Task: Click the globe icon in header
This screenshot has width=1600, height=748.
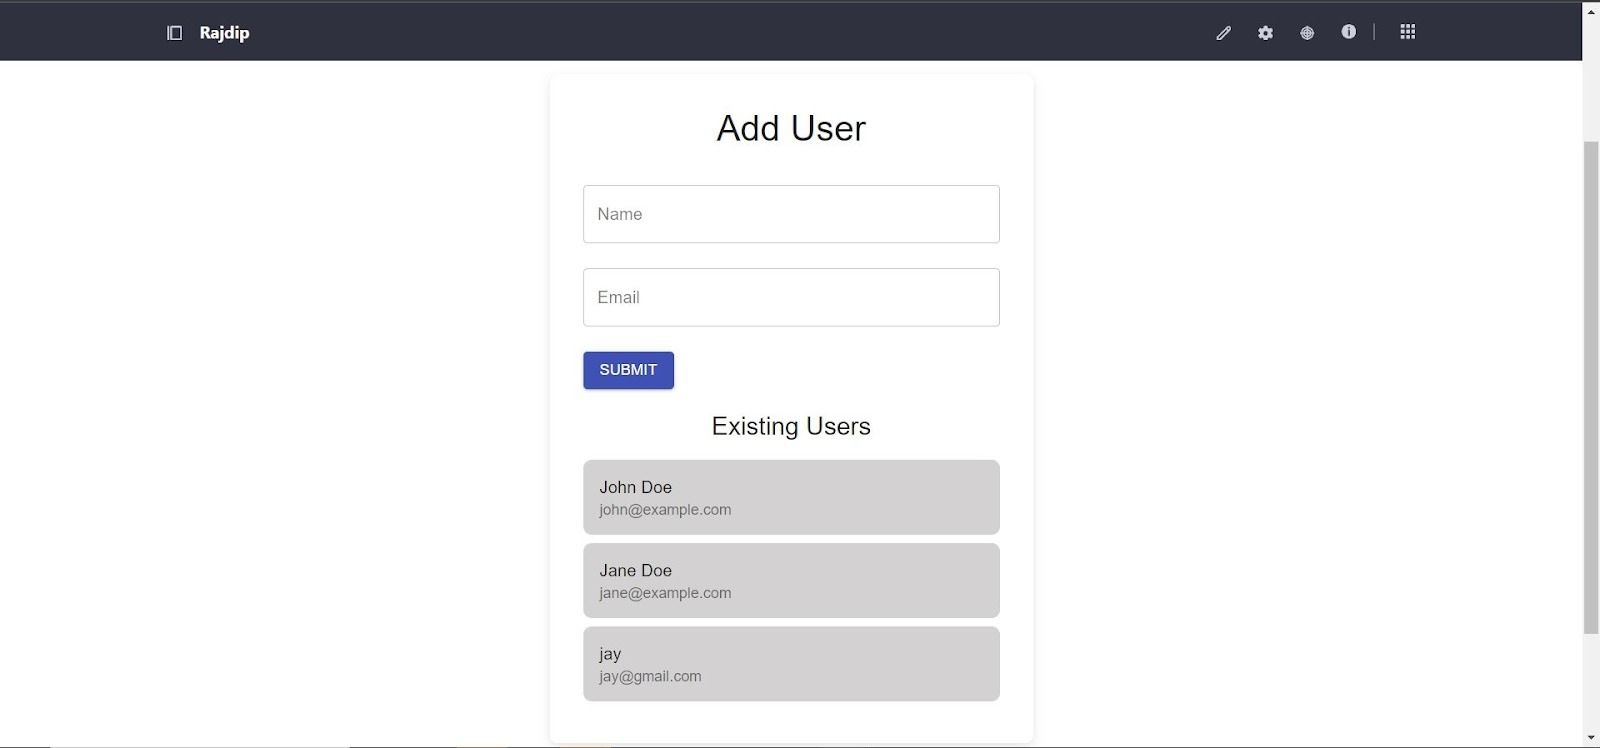Action: pyautogui.click(x=1307, y=33)
